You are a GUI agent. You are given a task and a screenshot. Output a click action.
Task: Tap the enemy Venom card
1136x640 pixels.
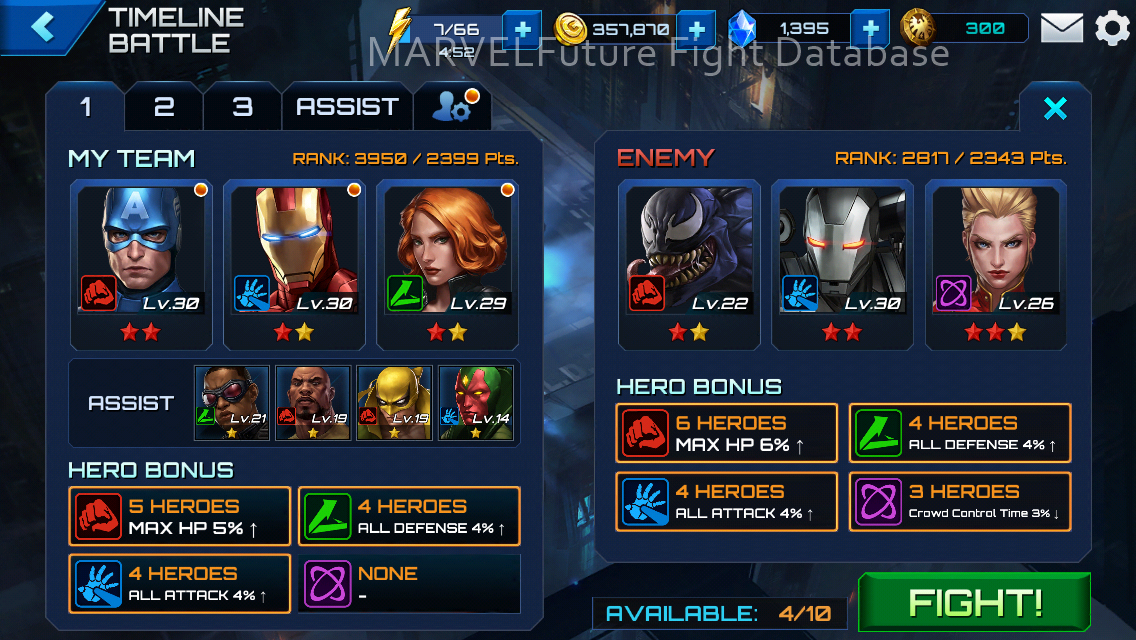689,265
